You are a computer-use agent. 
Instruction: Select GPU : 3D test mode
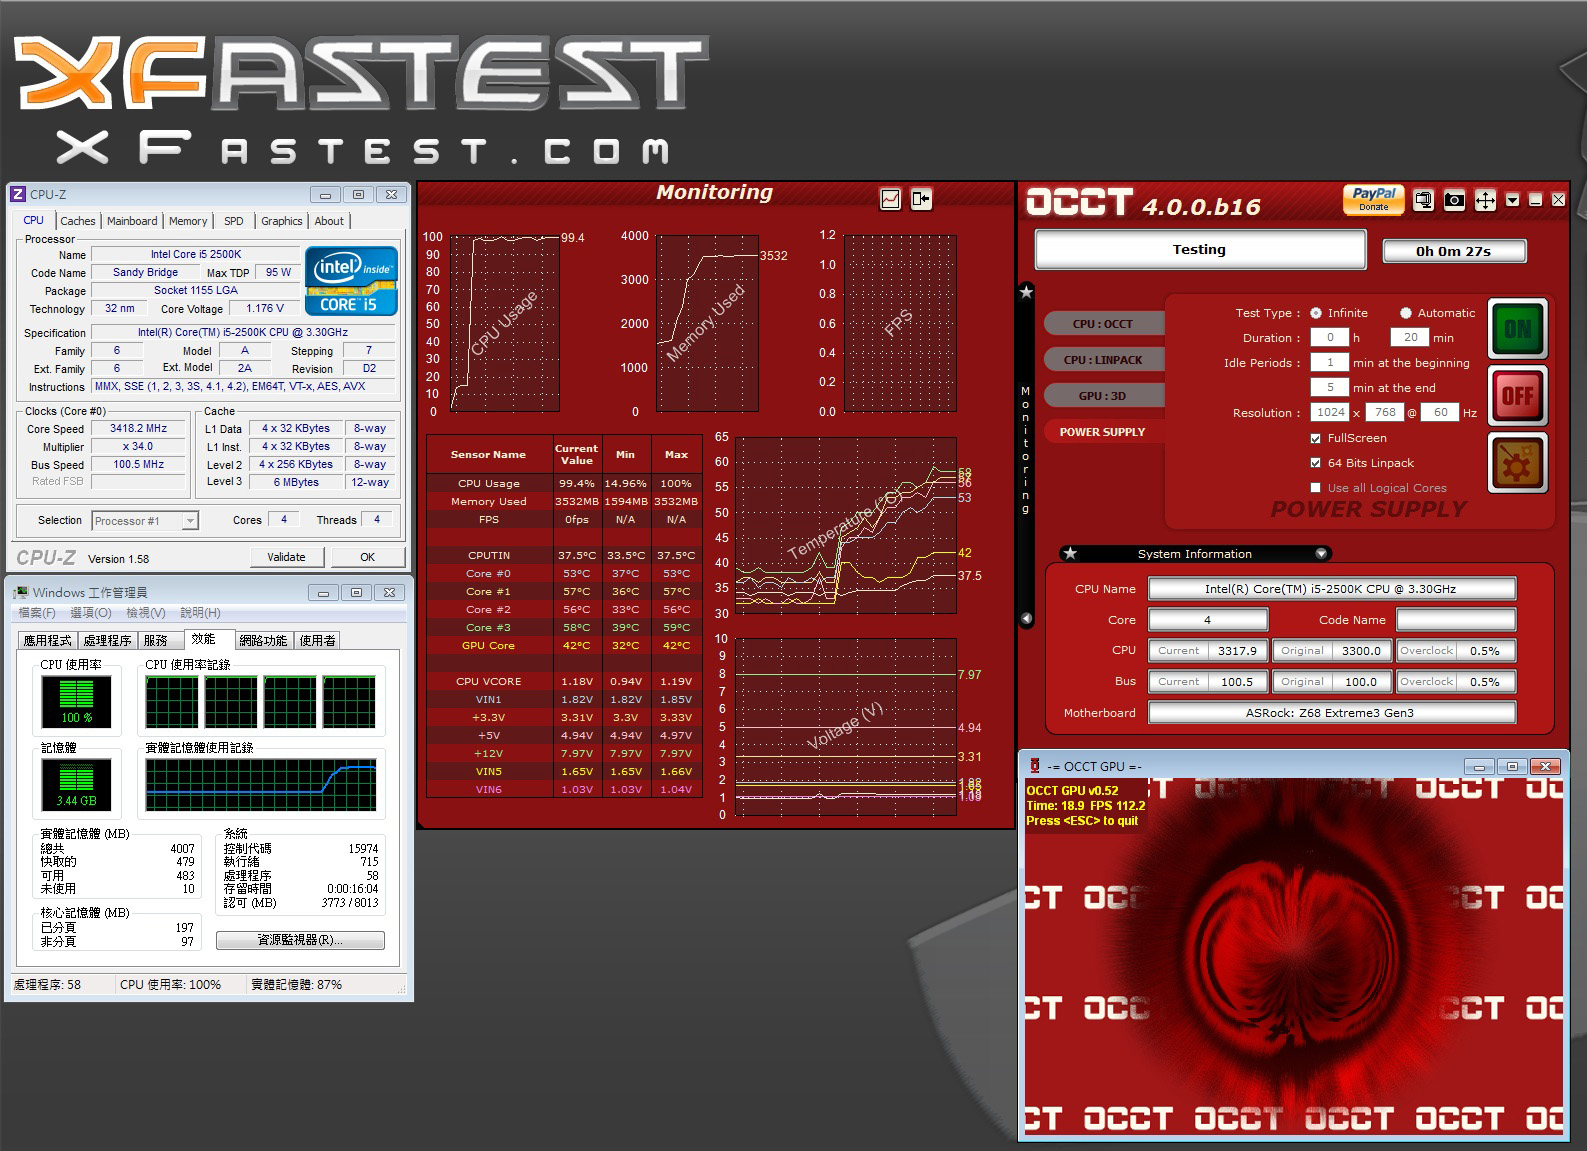1103,396
